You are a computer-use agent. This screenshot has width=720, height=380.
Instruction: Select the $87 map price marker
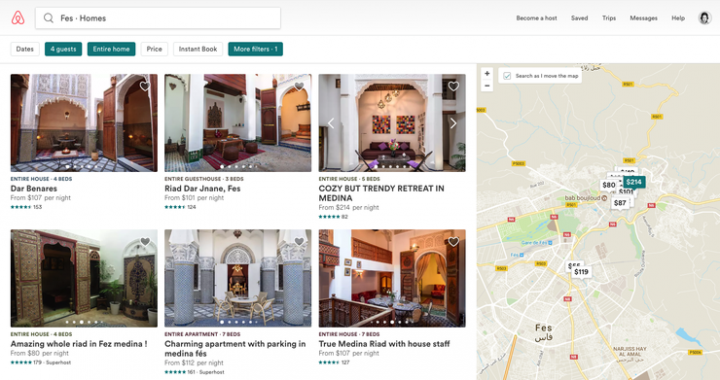coord(620,203)
